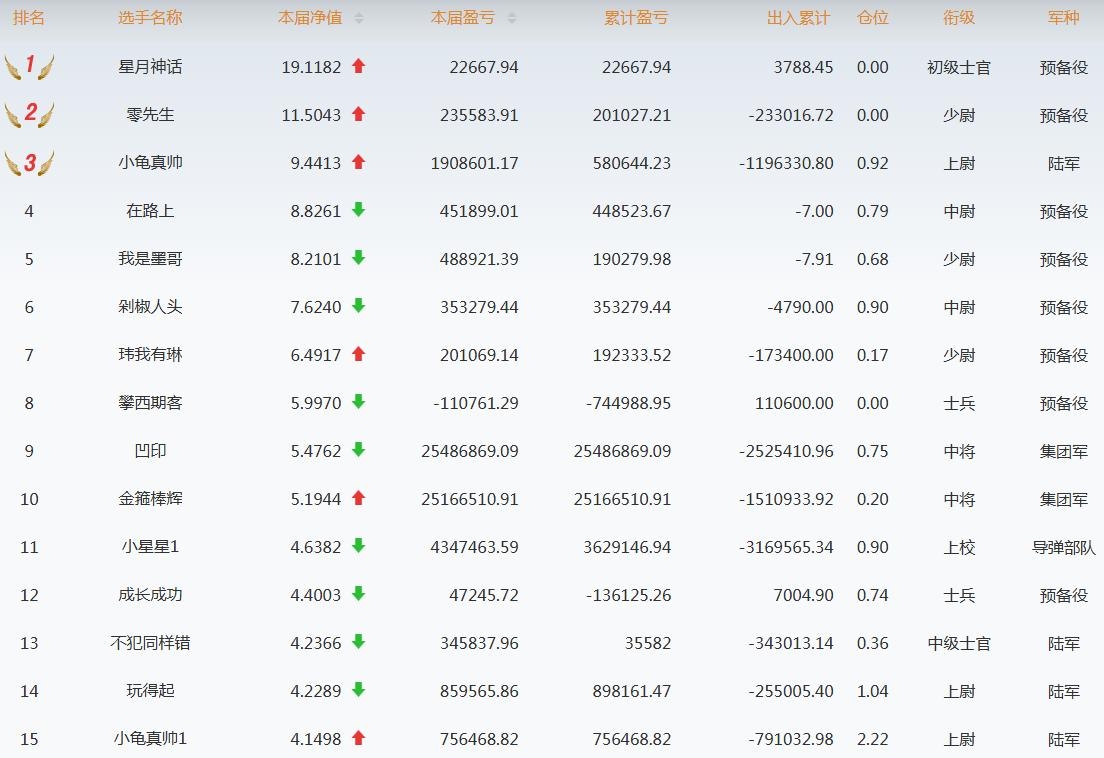Click the rank 2 gold wings badge
Image resolution: width=1104 pixels, height=758 pixels.
tap(29, 115)
